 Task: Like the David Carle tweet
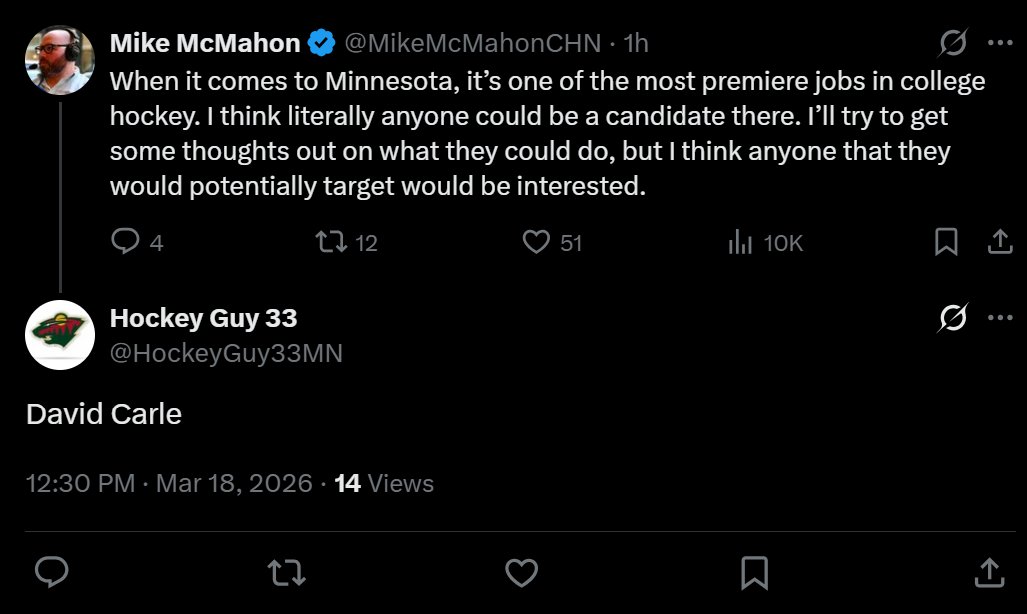click(x=521, y=571)
